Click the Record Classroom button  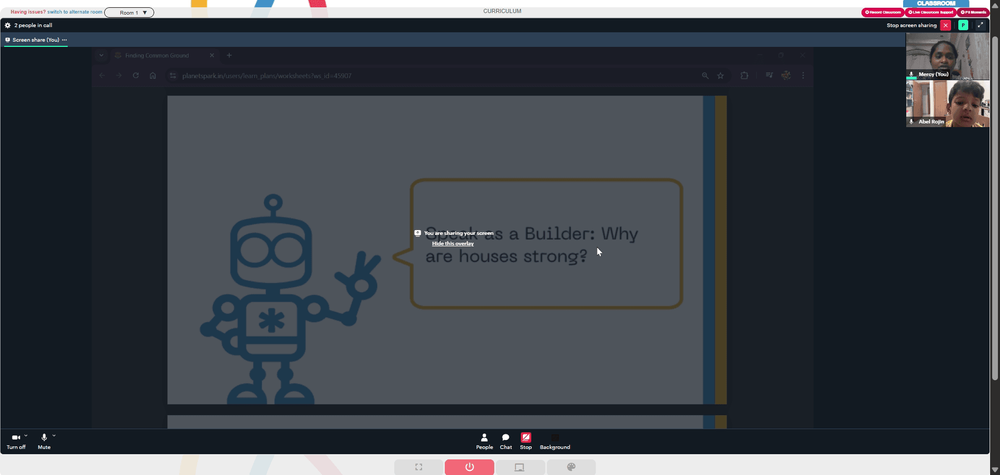[x=883, y=12]
